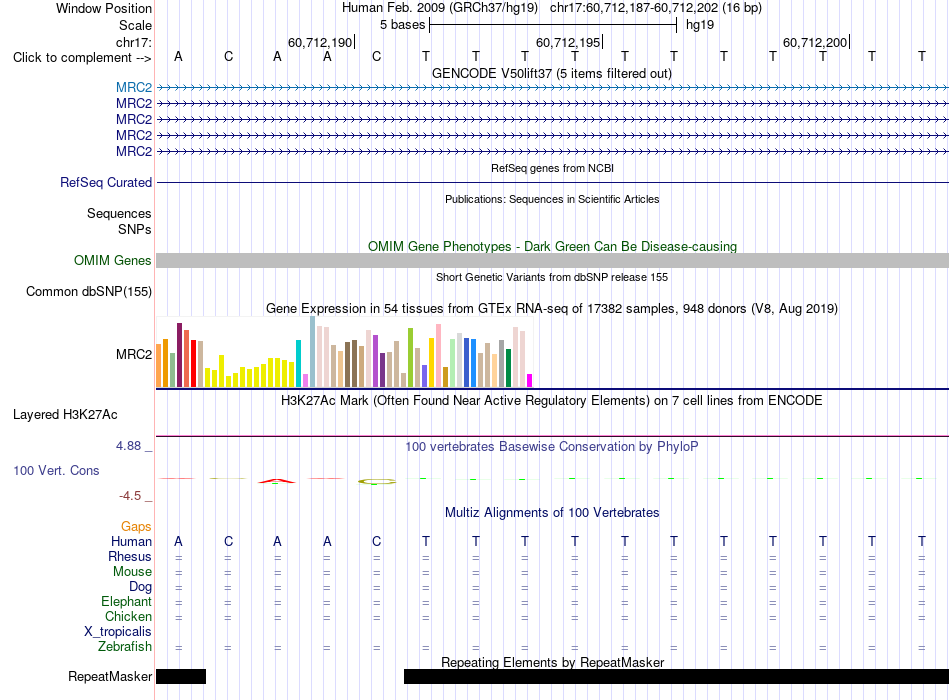Image resolution: width=950 pixels, height=700 pixels.
Task: Click the red peak in the conservation track
Action: point(277,481)
